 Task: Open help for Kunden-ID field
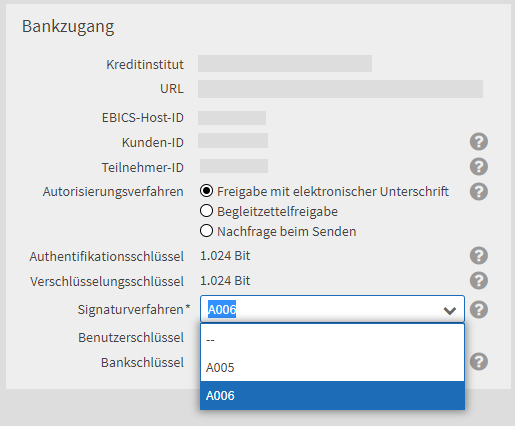479,142
